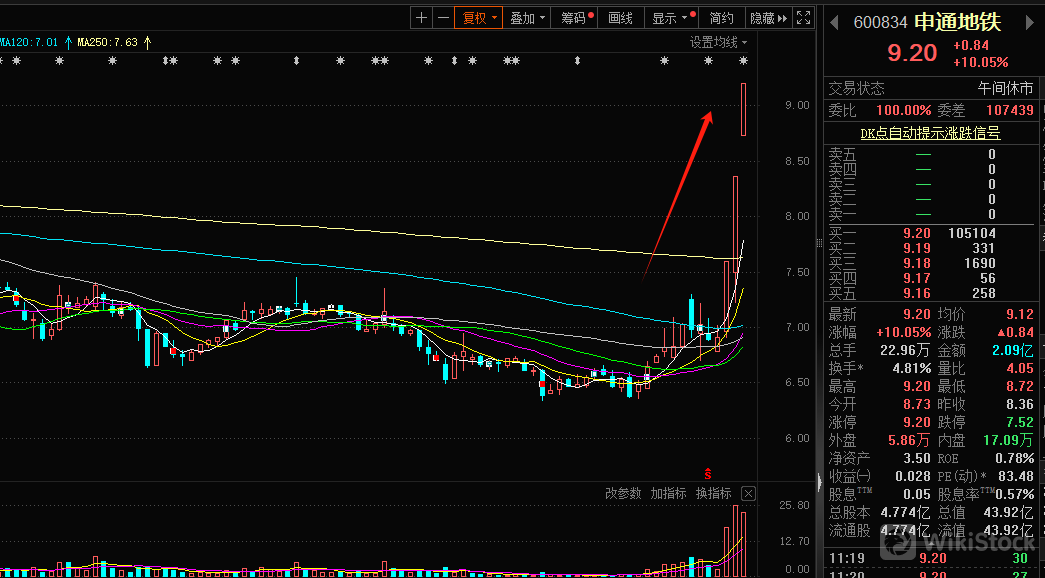Image resolution: width=1045 pixels, height=578 pixels.
Task: Click the zoom out minus icon
Action: click(442, 18)
